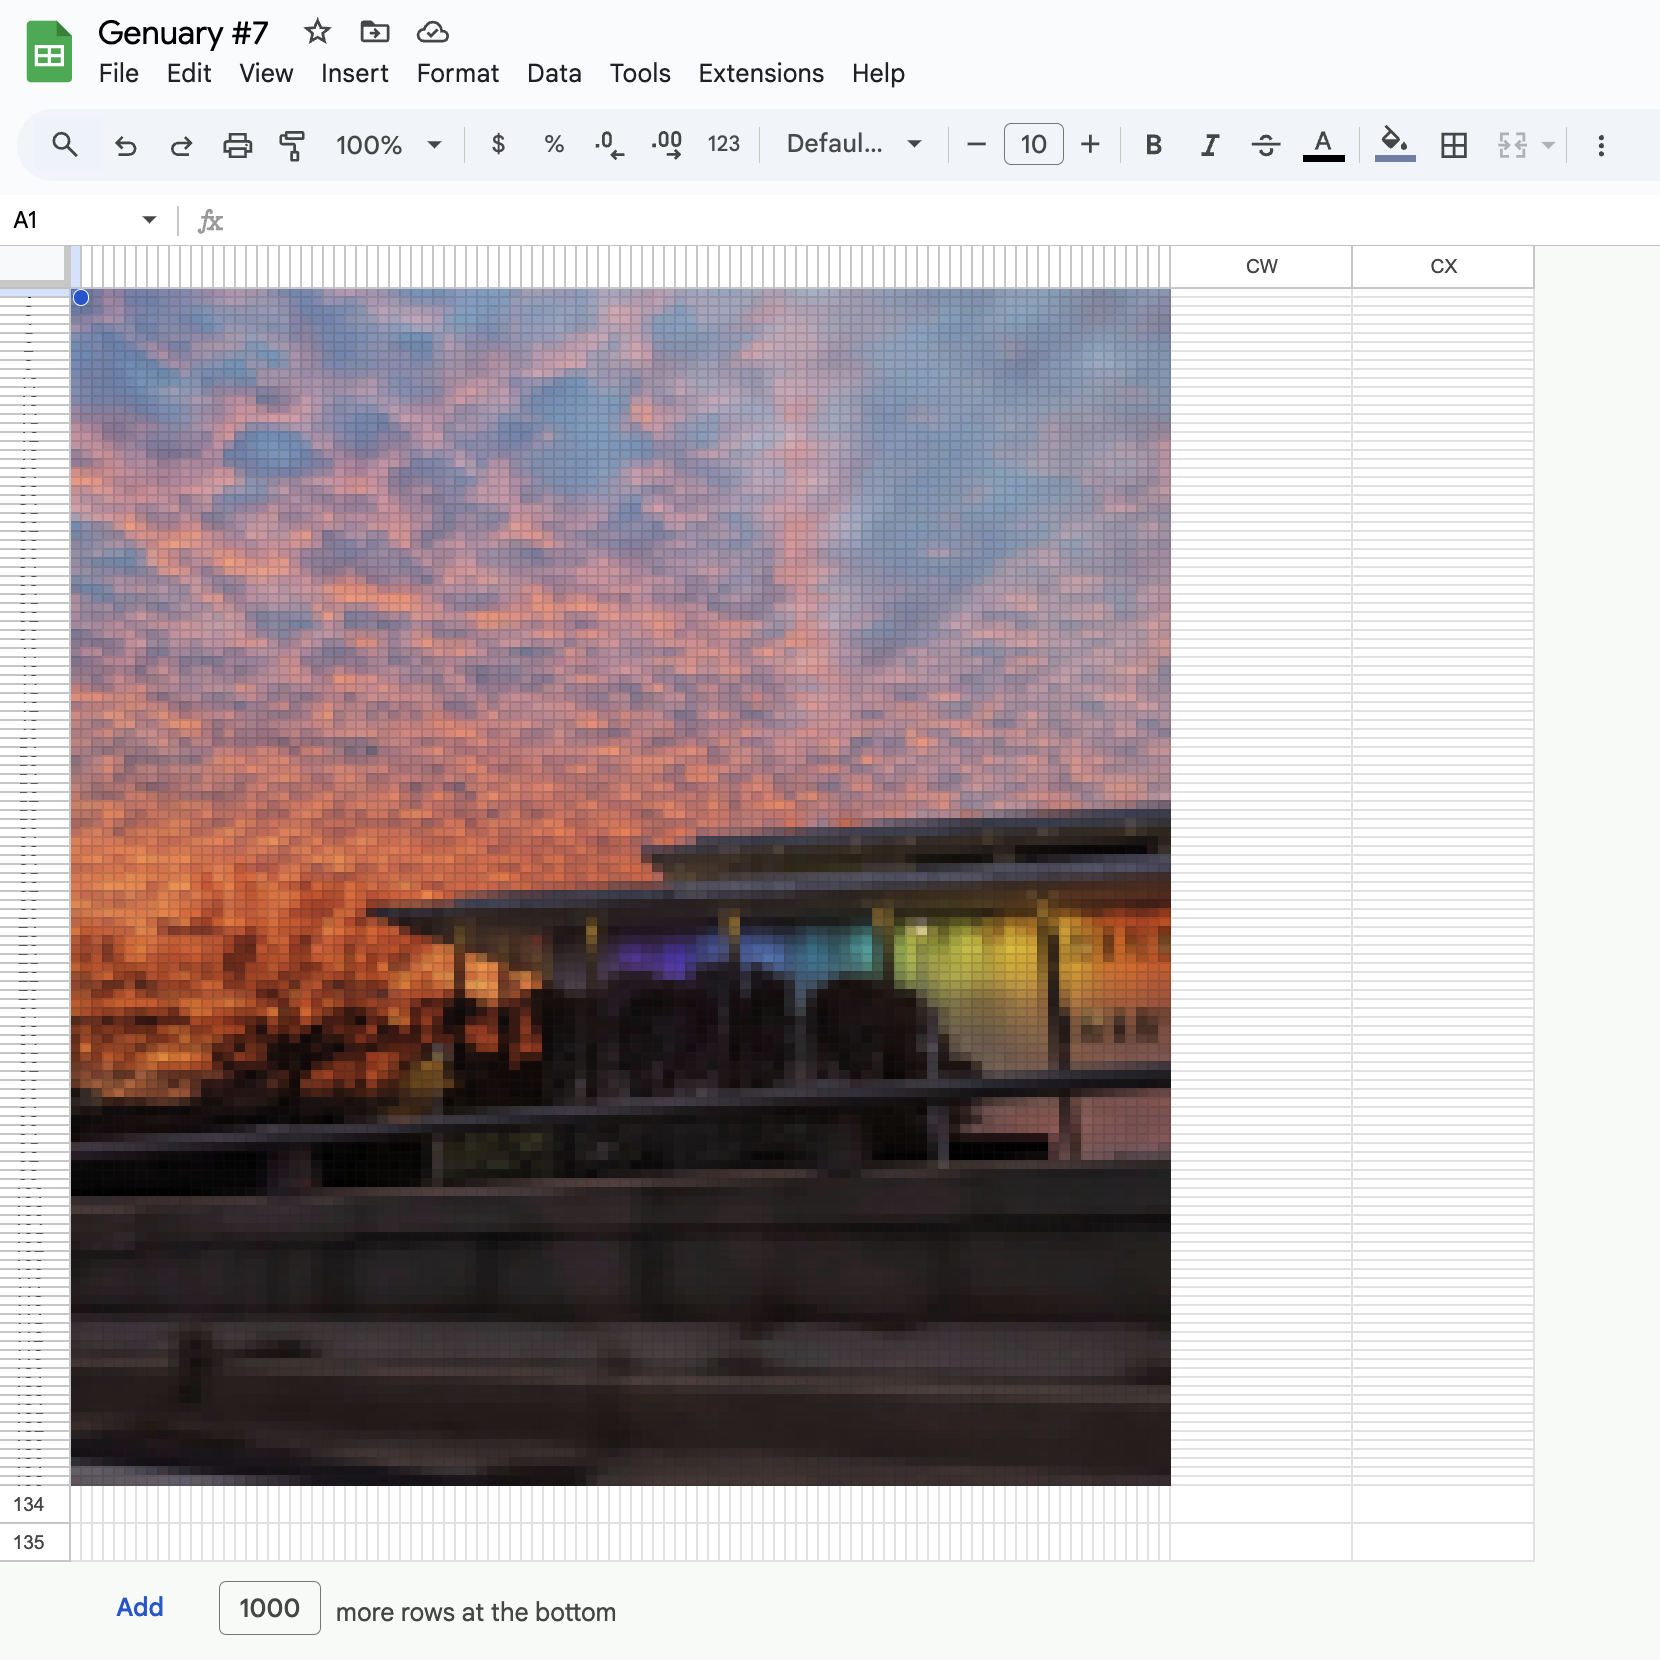Open the fill color picker

(1394, 143)
